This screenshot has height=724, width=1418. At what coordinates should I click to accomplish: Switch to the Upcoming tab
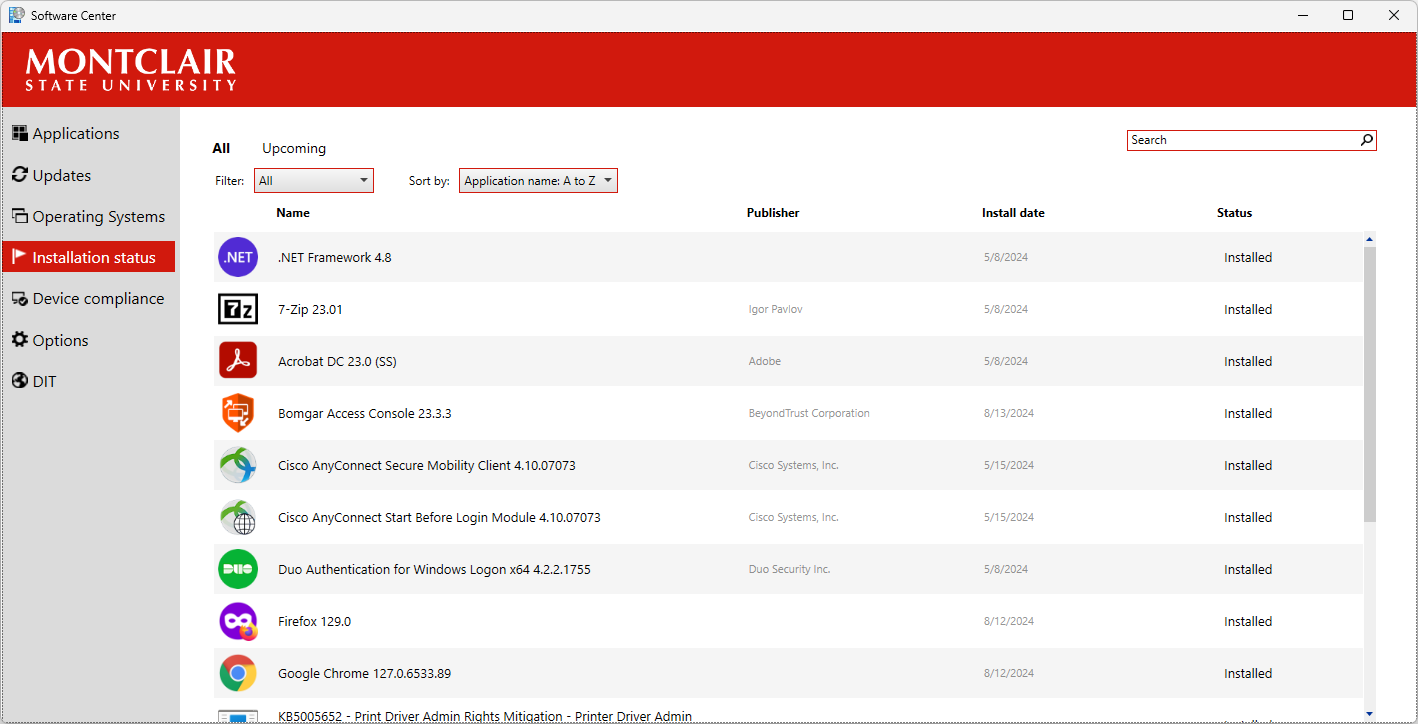pos(293,148)
